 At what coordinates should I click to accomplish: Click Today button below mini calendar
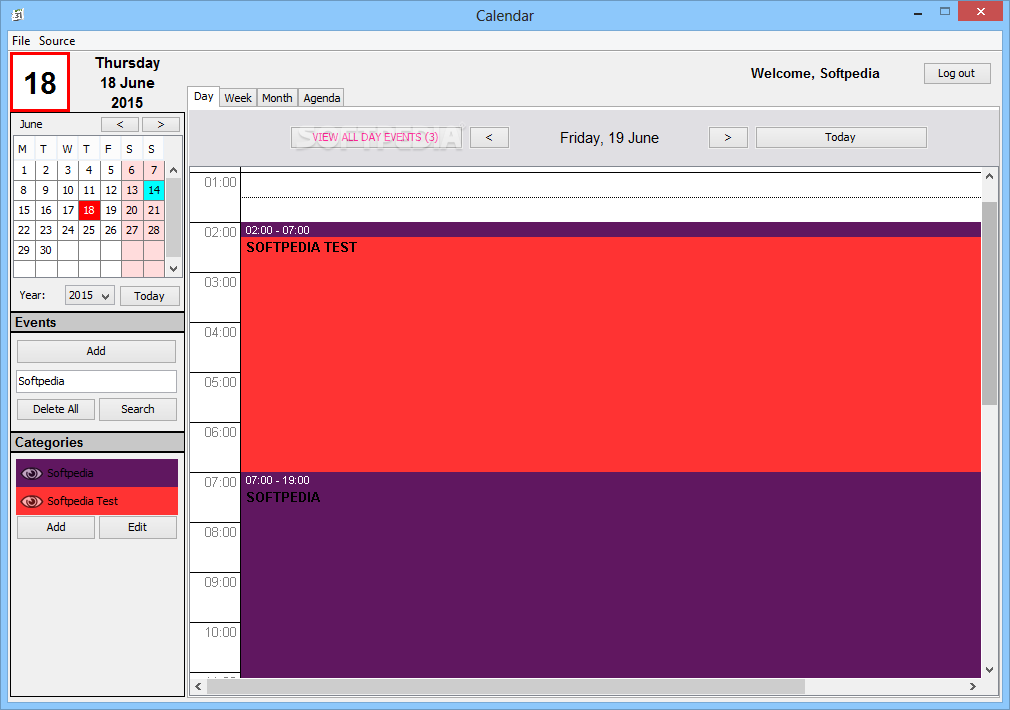[x=149, y=296]
